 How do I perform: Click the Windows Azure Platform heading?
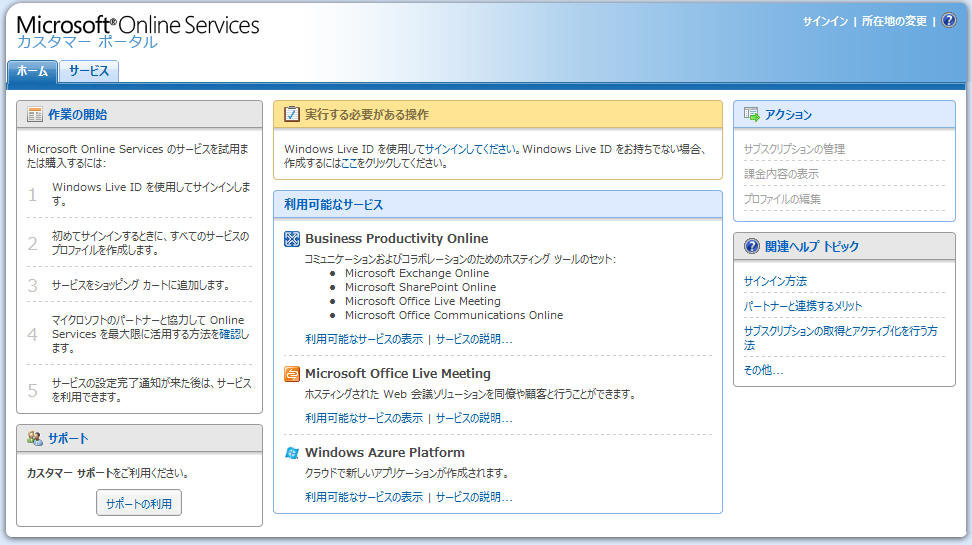[384, 453]
